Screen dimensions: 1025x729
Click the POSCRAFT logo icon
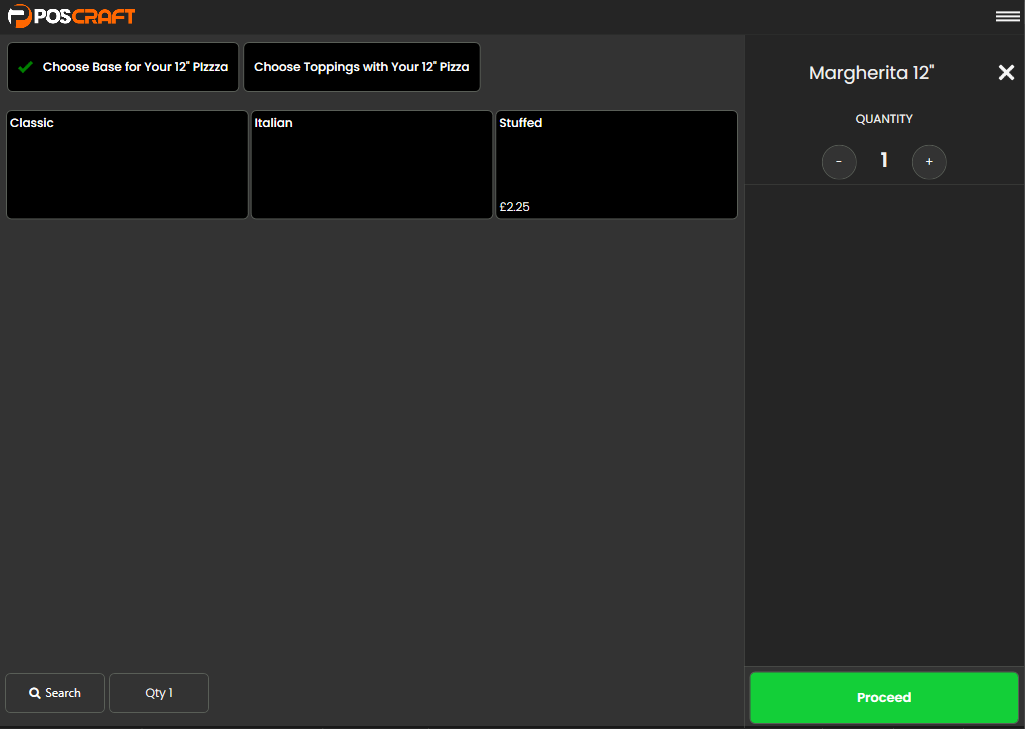click(19, 16)
